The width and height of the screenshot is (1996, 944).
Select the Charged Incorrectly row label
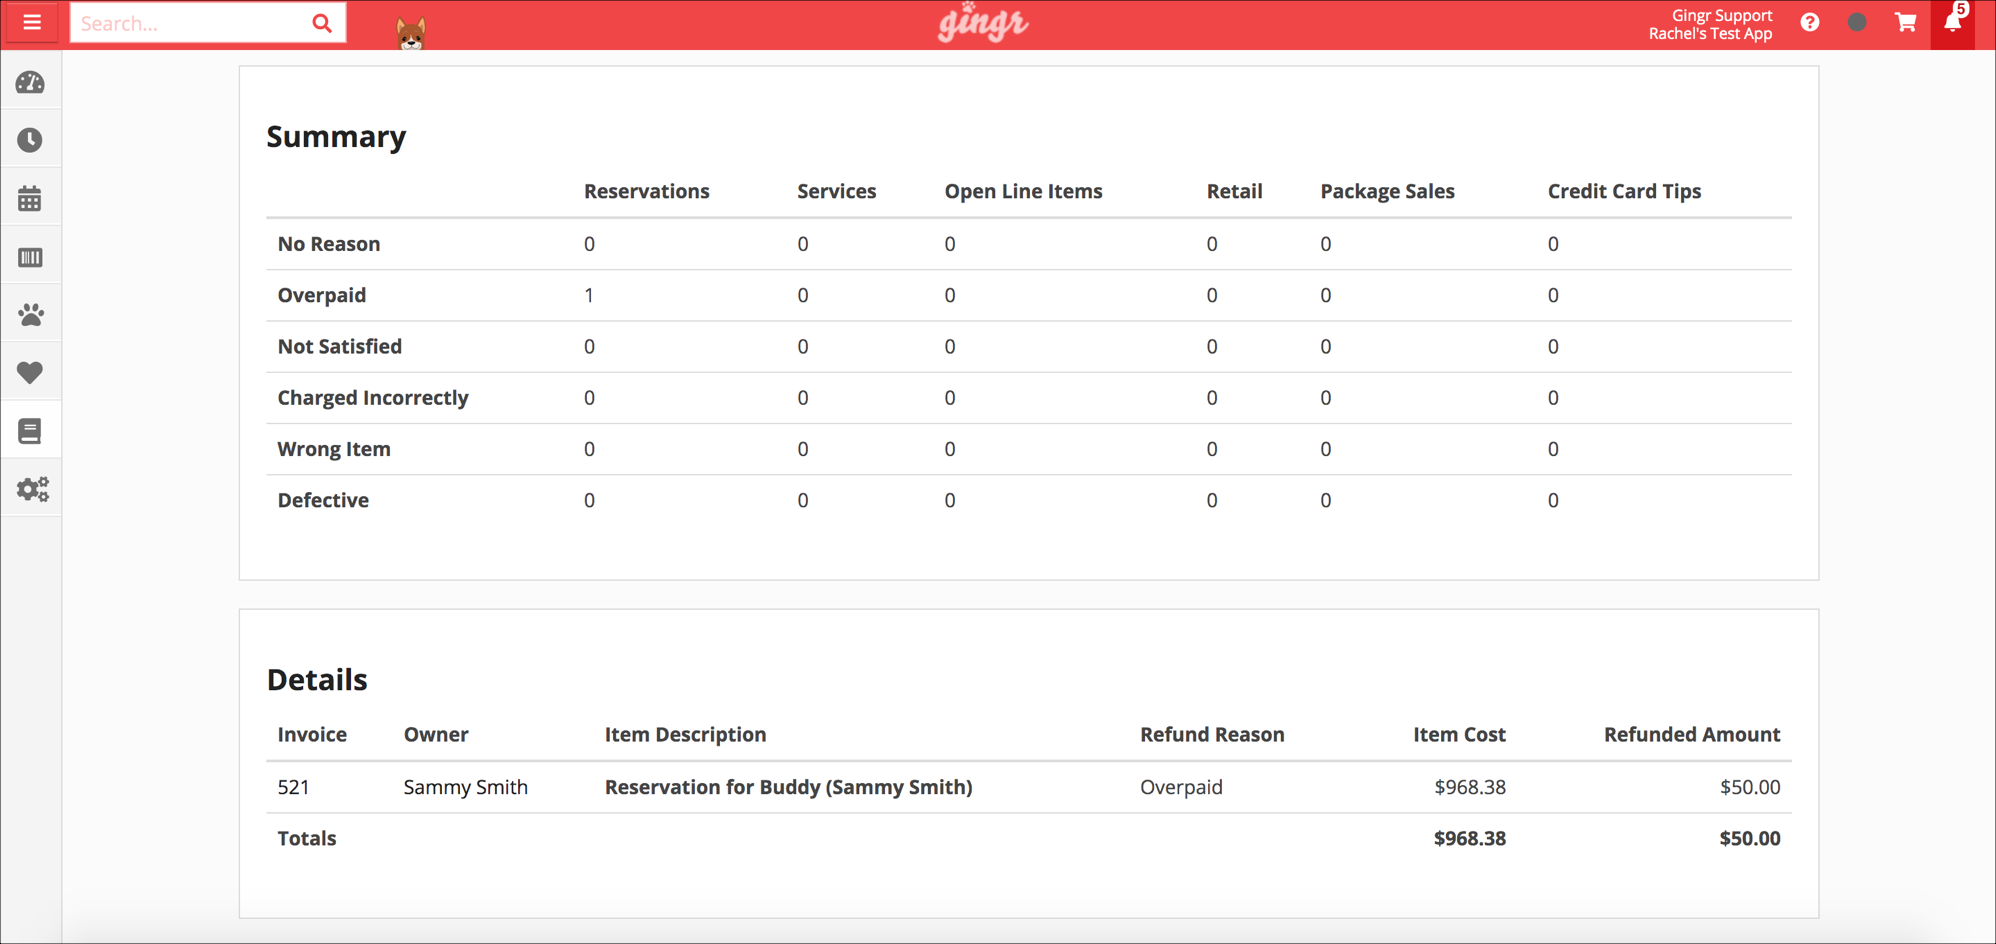pyautogui.click(x=372, y=398)
